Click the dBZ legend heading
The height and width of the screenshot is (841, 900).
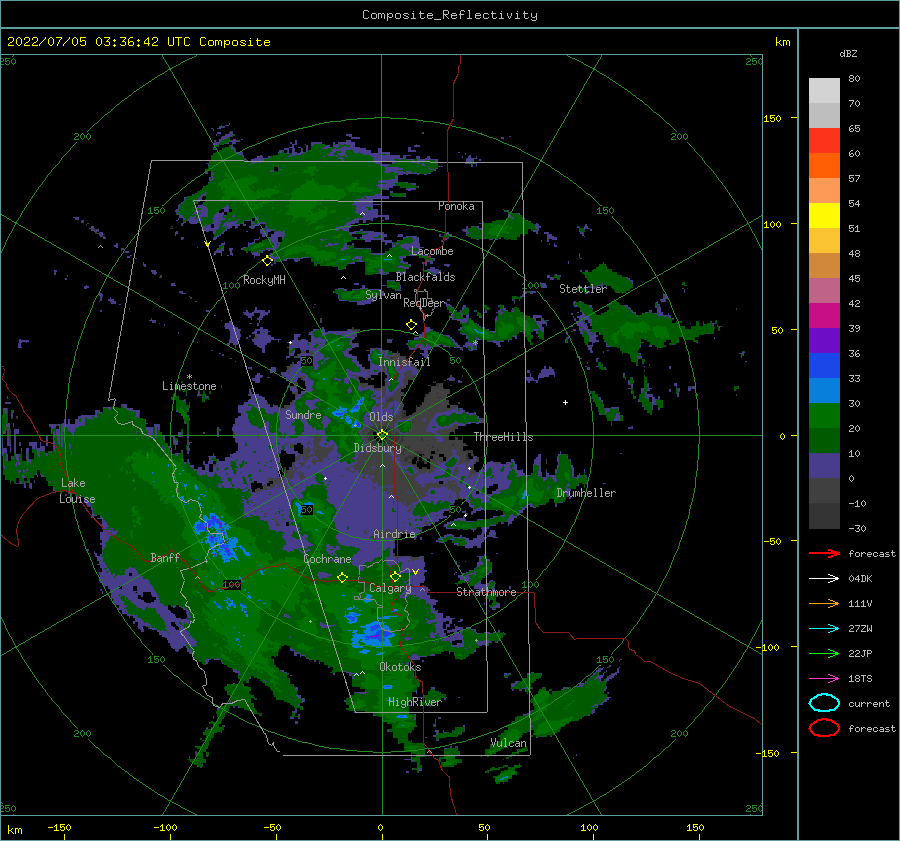coord(848,53)
